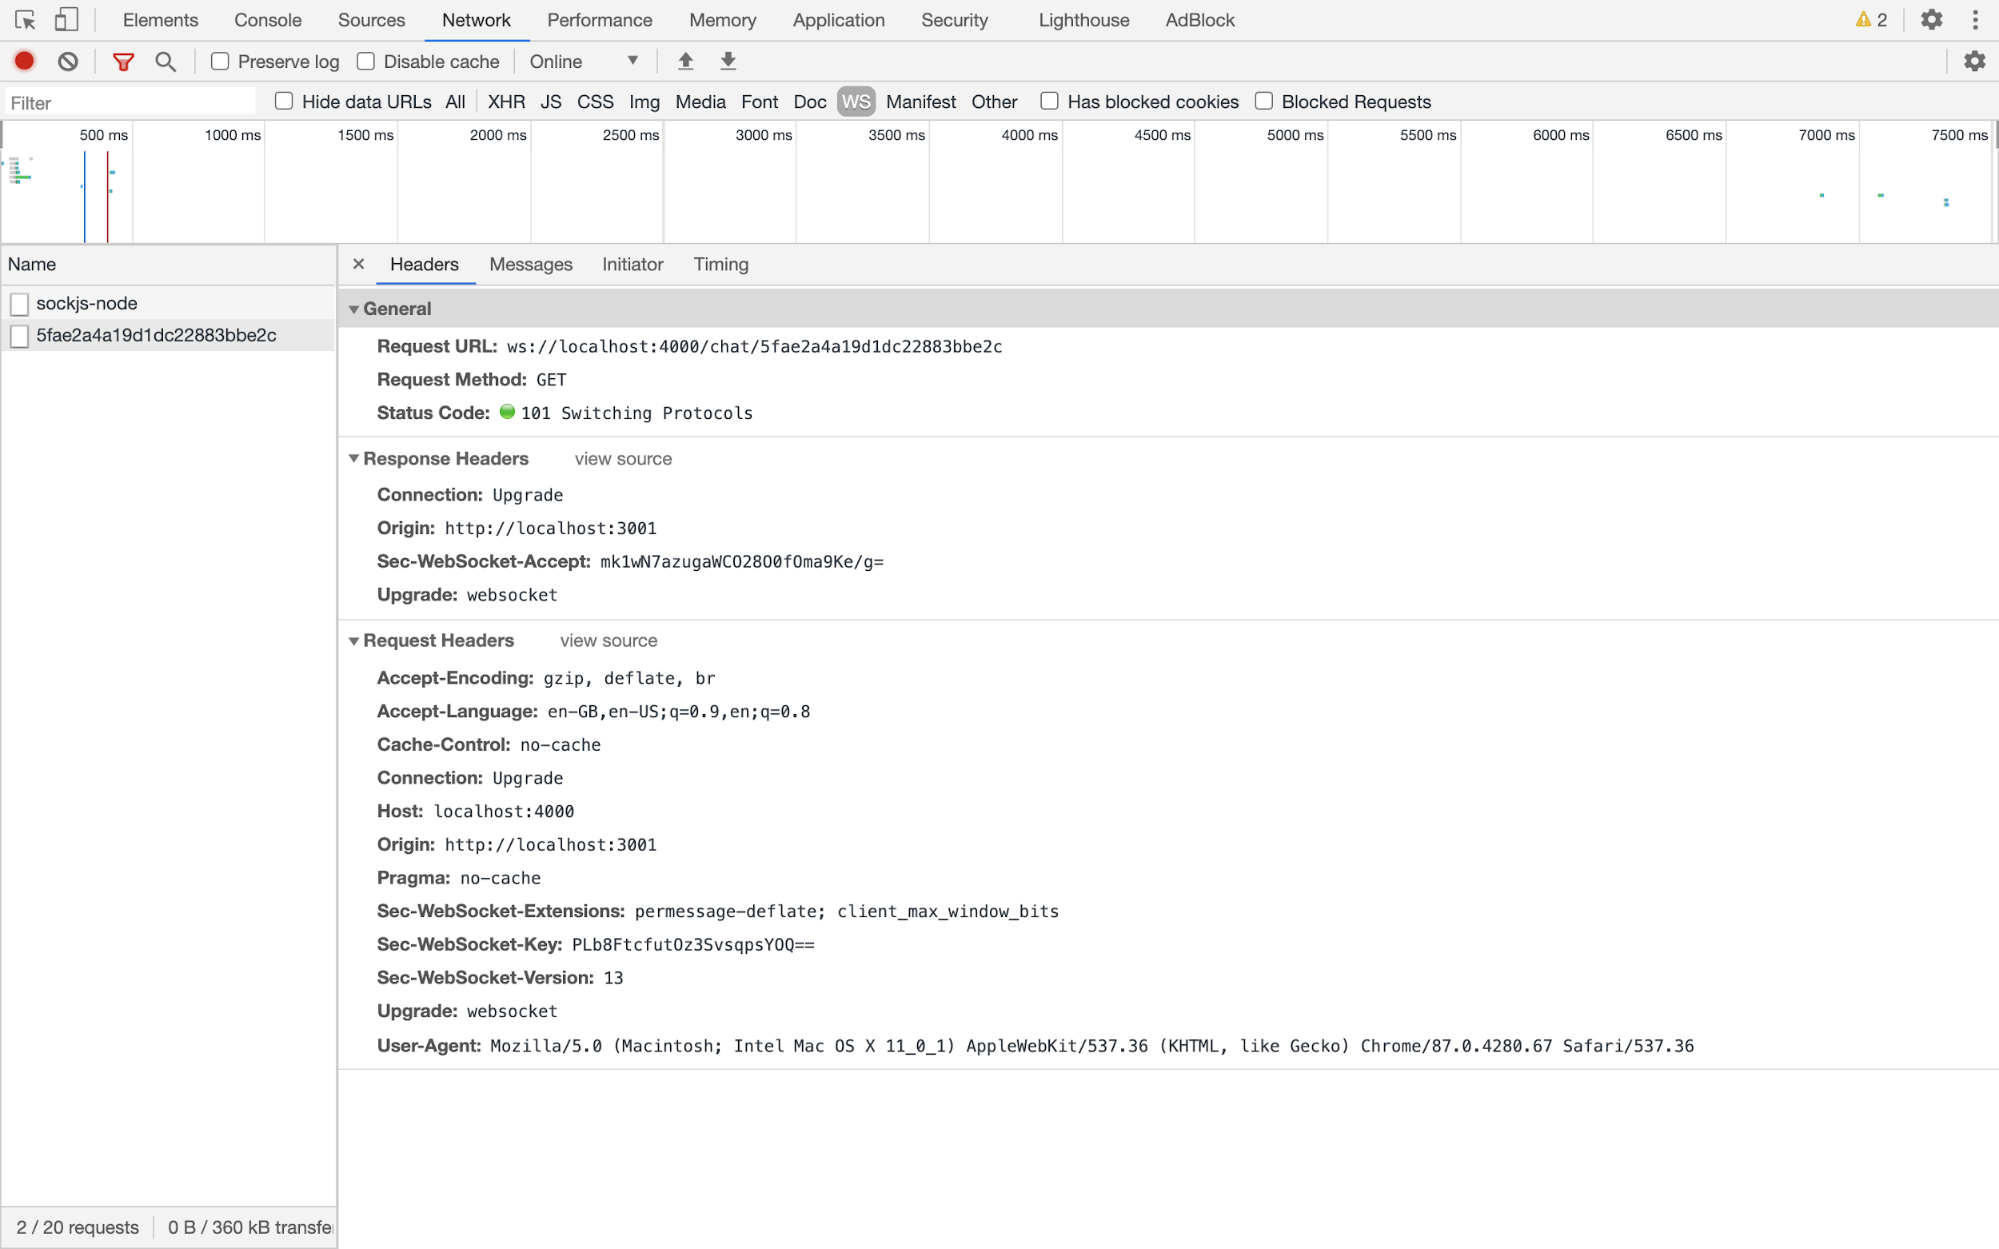Click the clear log icon in toolbar

[68, 60]
